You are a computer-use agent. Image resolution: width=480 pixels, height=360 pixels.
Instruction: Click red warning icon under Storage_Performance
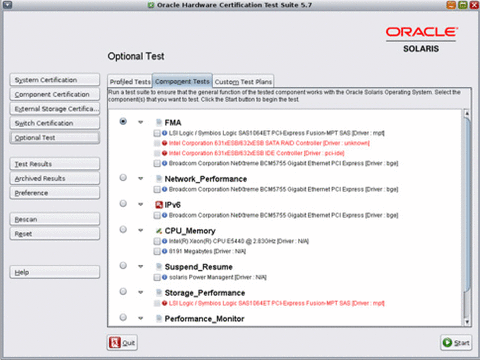(x=165, y=303)
